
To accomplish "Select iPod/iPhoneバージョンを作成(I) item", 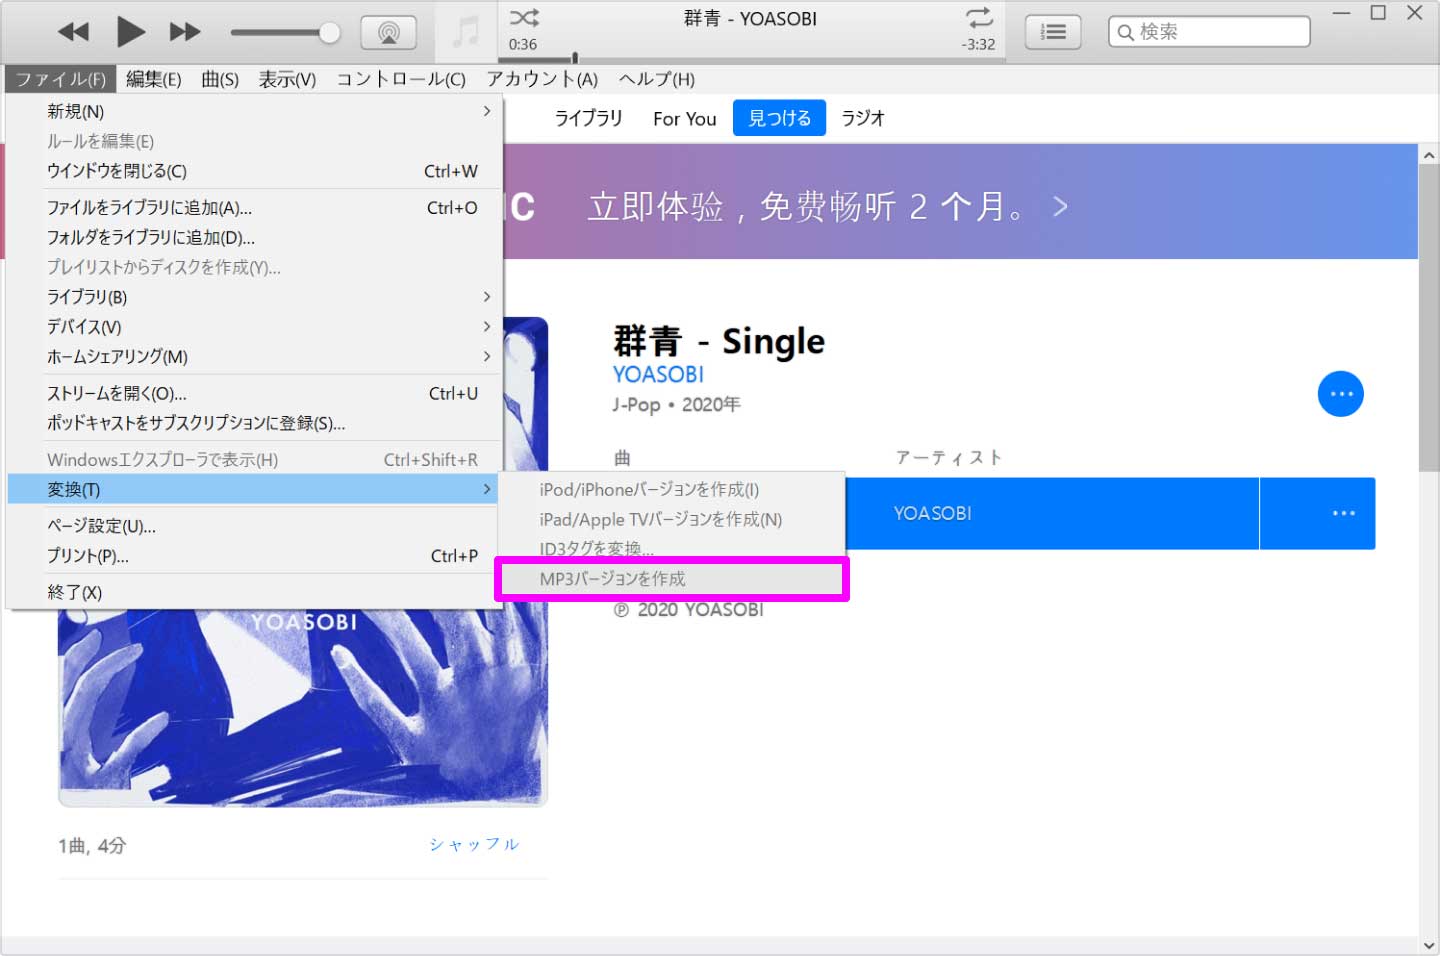I will (x=672, y=490).
